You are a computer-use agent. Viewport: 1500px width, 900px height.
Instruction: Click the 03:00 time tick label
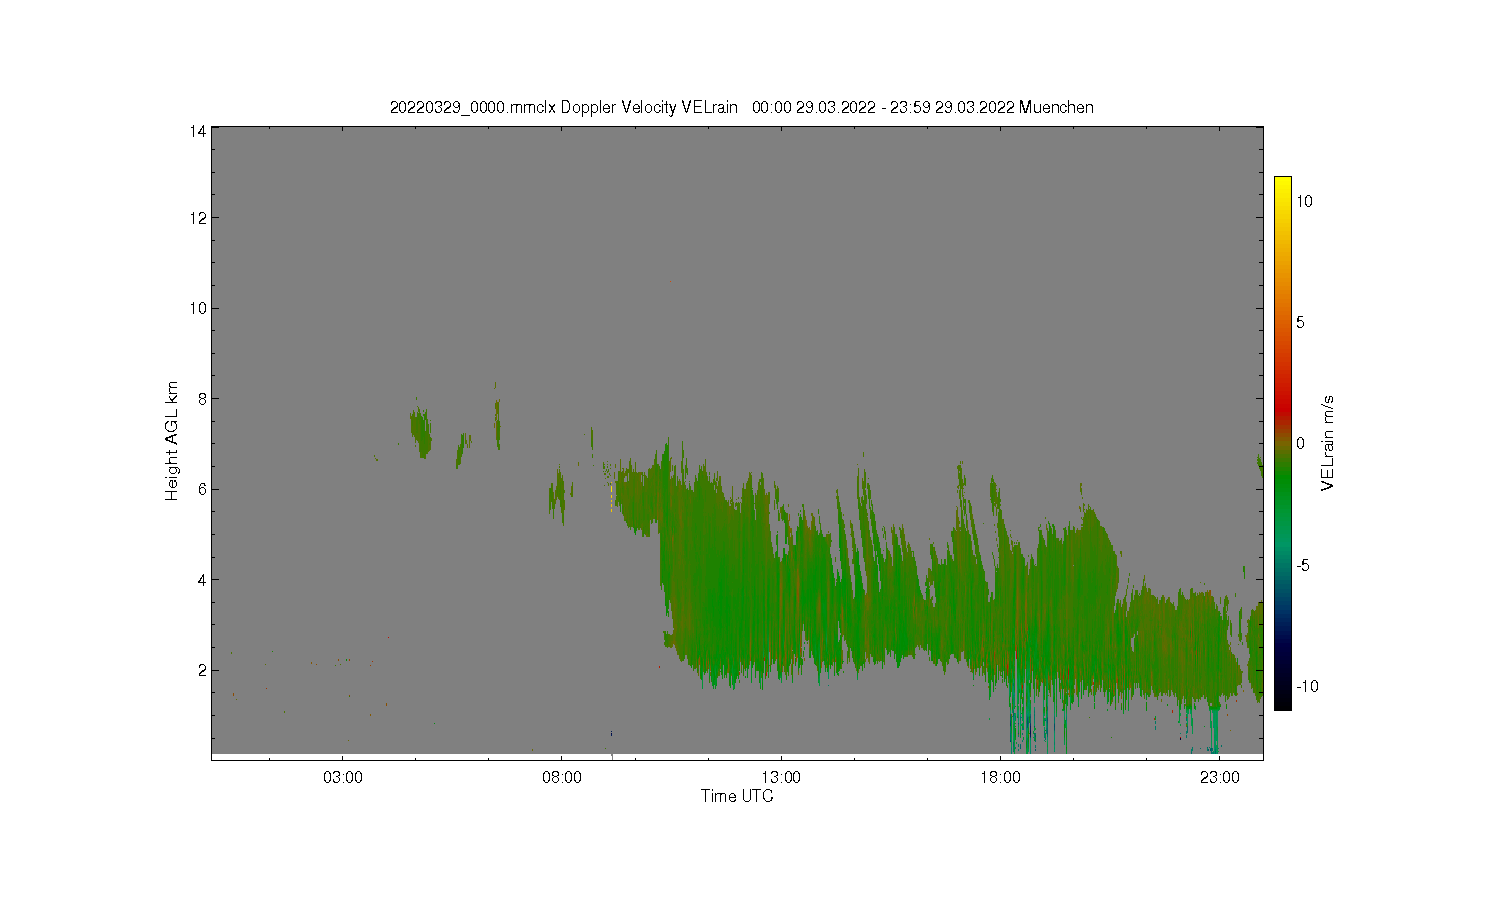[343, 777]
